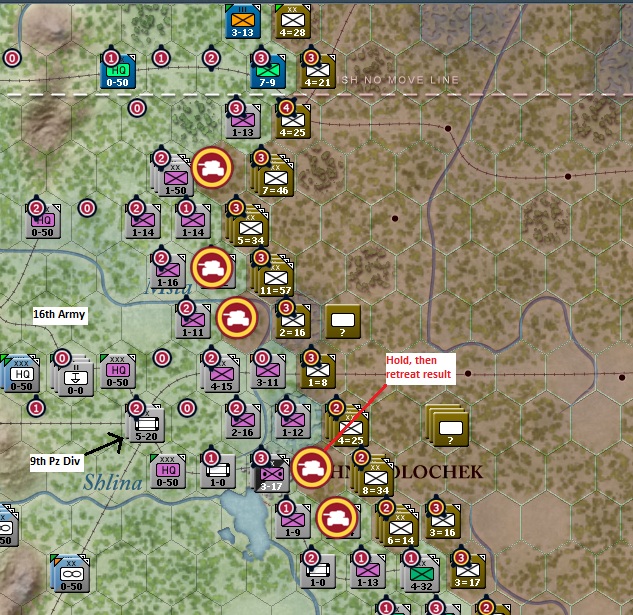This screenshot has height=615, width=633.
Task: Select the blue XX 0-50 armored counter
Action: (x=70, y=573)
